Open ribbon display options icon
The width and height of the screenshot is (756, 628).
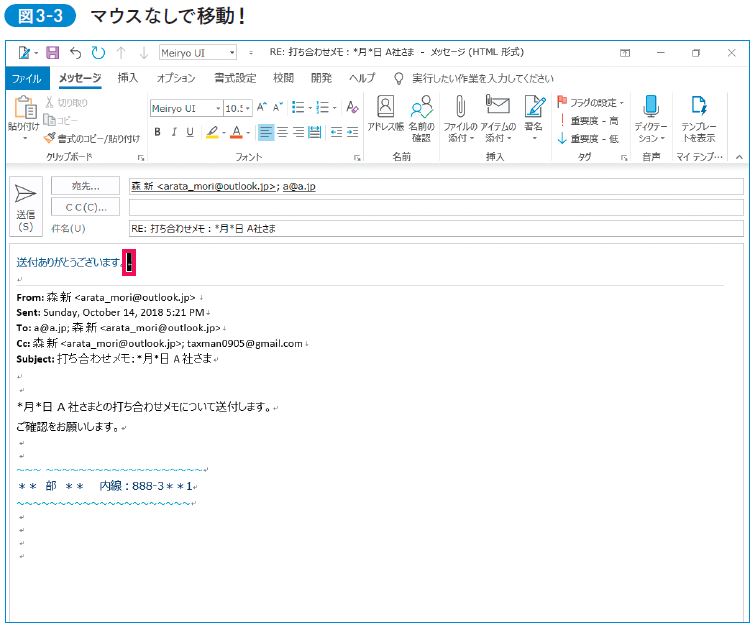click(625, 53)
